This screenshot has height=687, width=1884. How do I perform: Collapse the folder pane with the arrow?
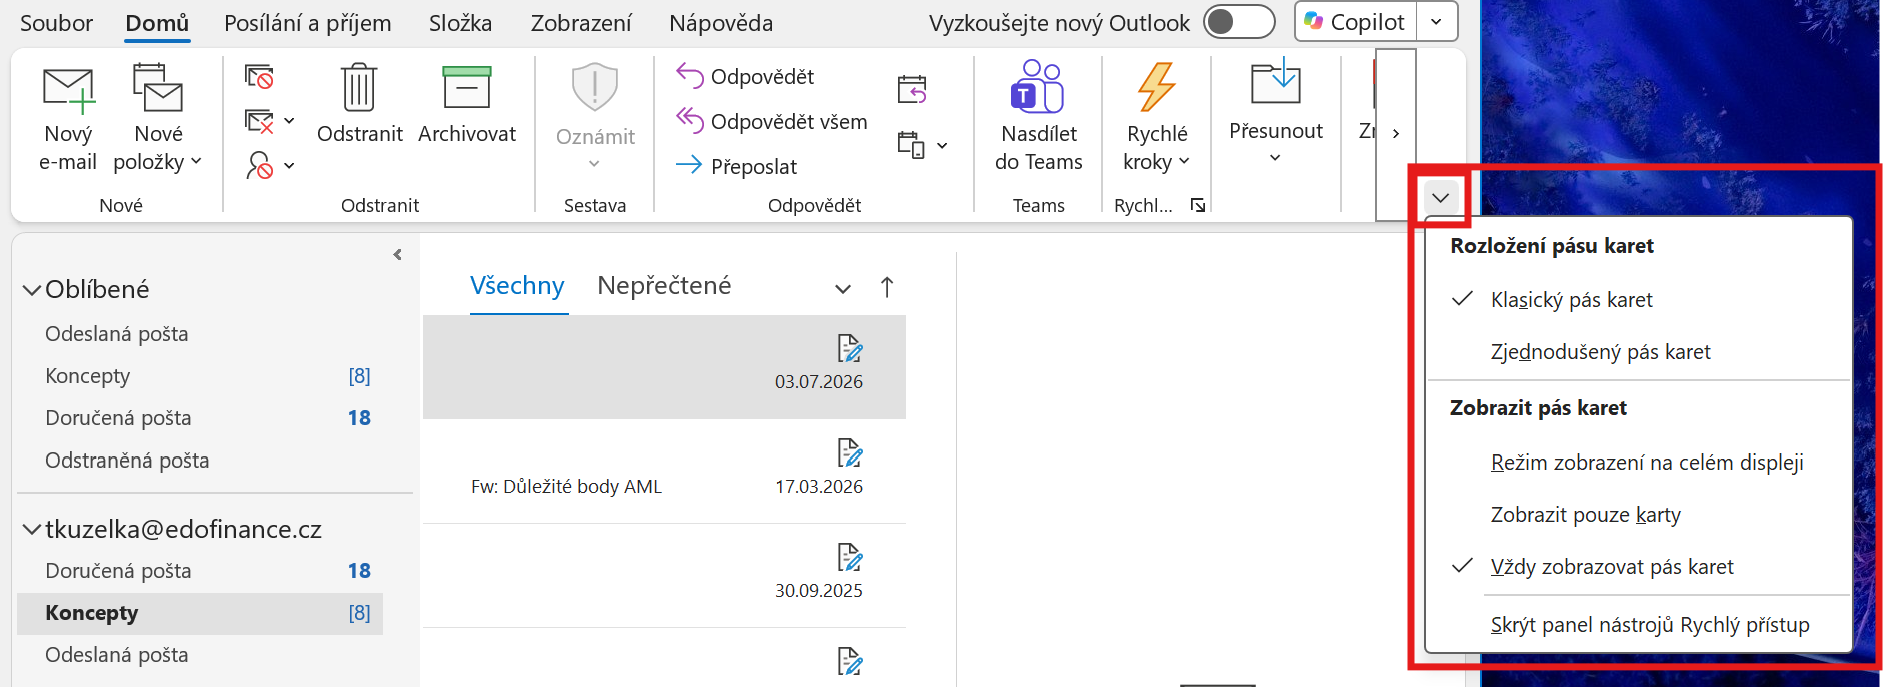397,255
